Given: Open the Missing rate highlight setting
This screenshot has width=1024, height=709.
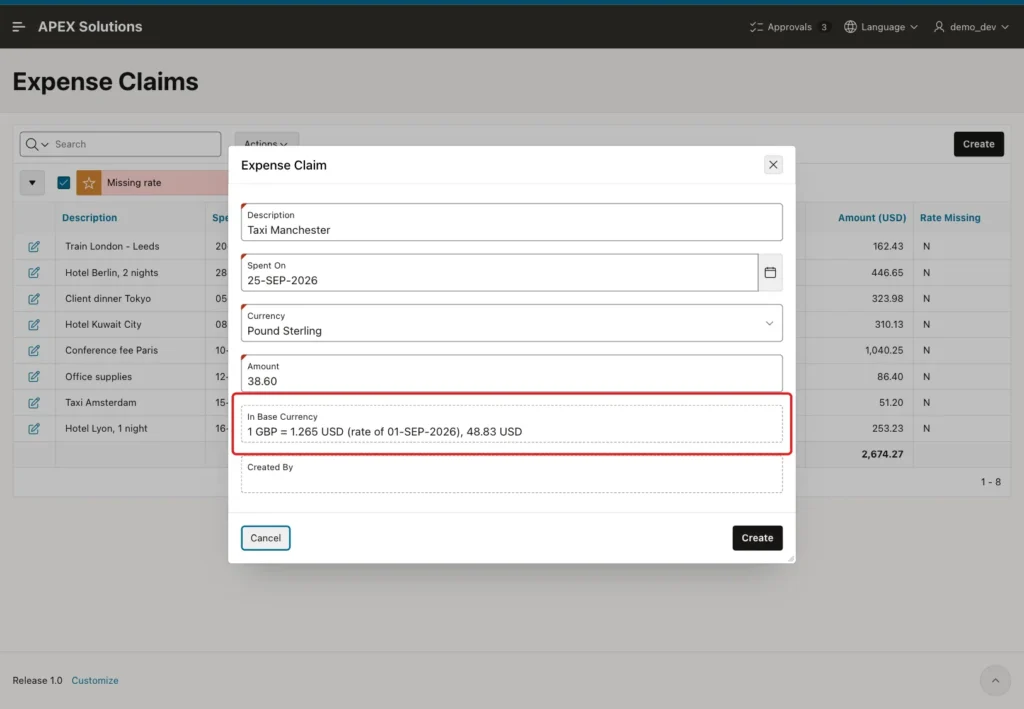Looking at the screenshot, I should coord(134,183).
